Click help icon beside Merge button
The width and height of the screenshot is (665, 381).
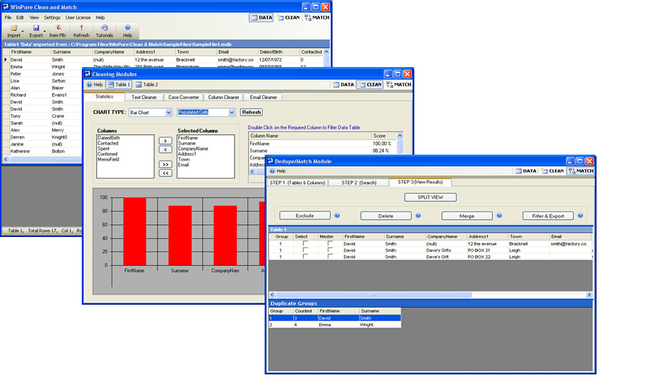coord(499,216)
